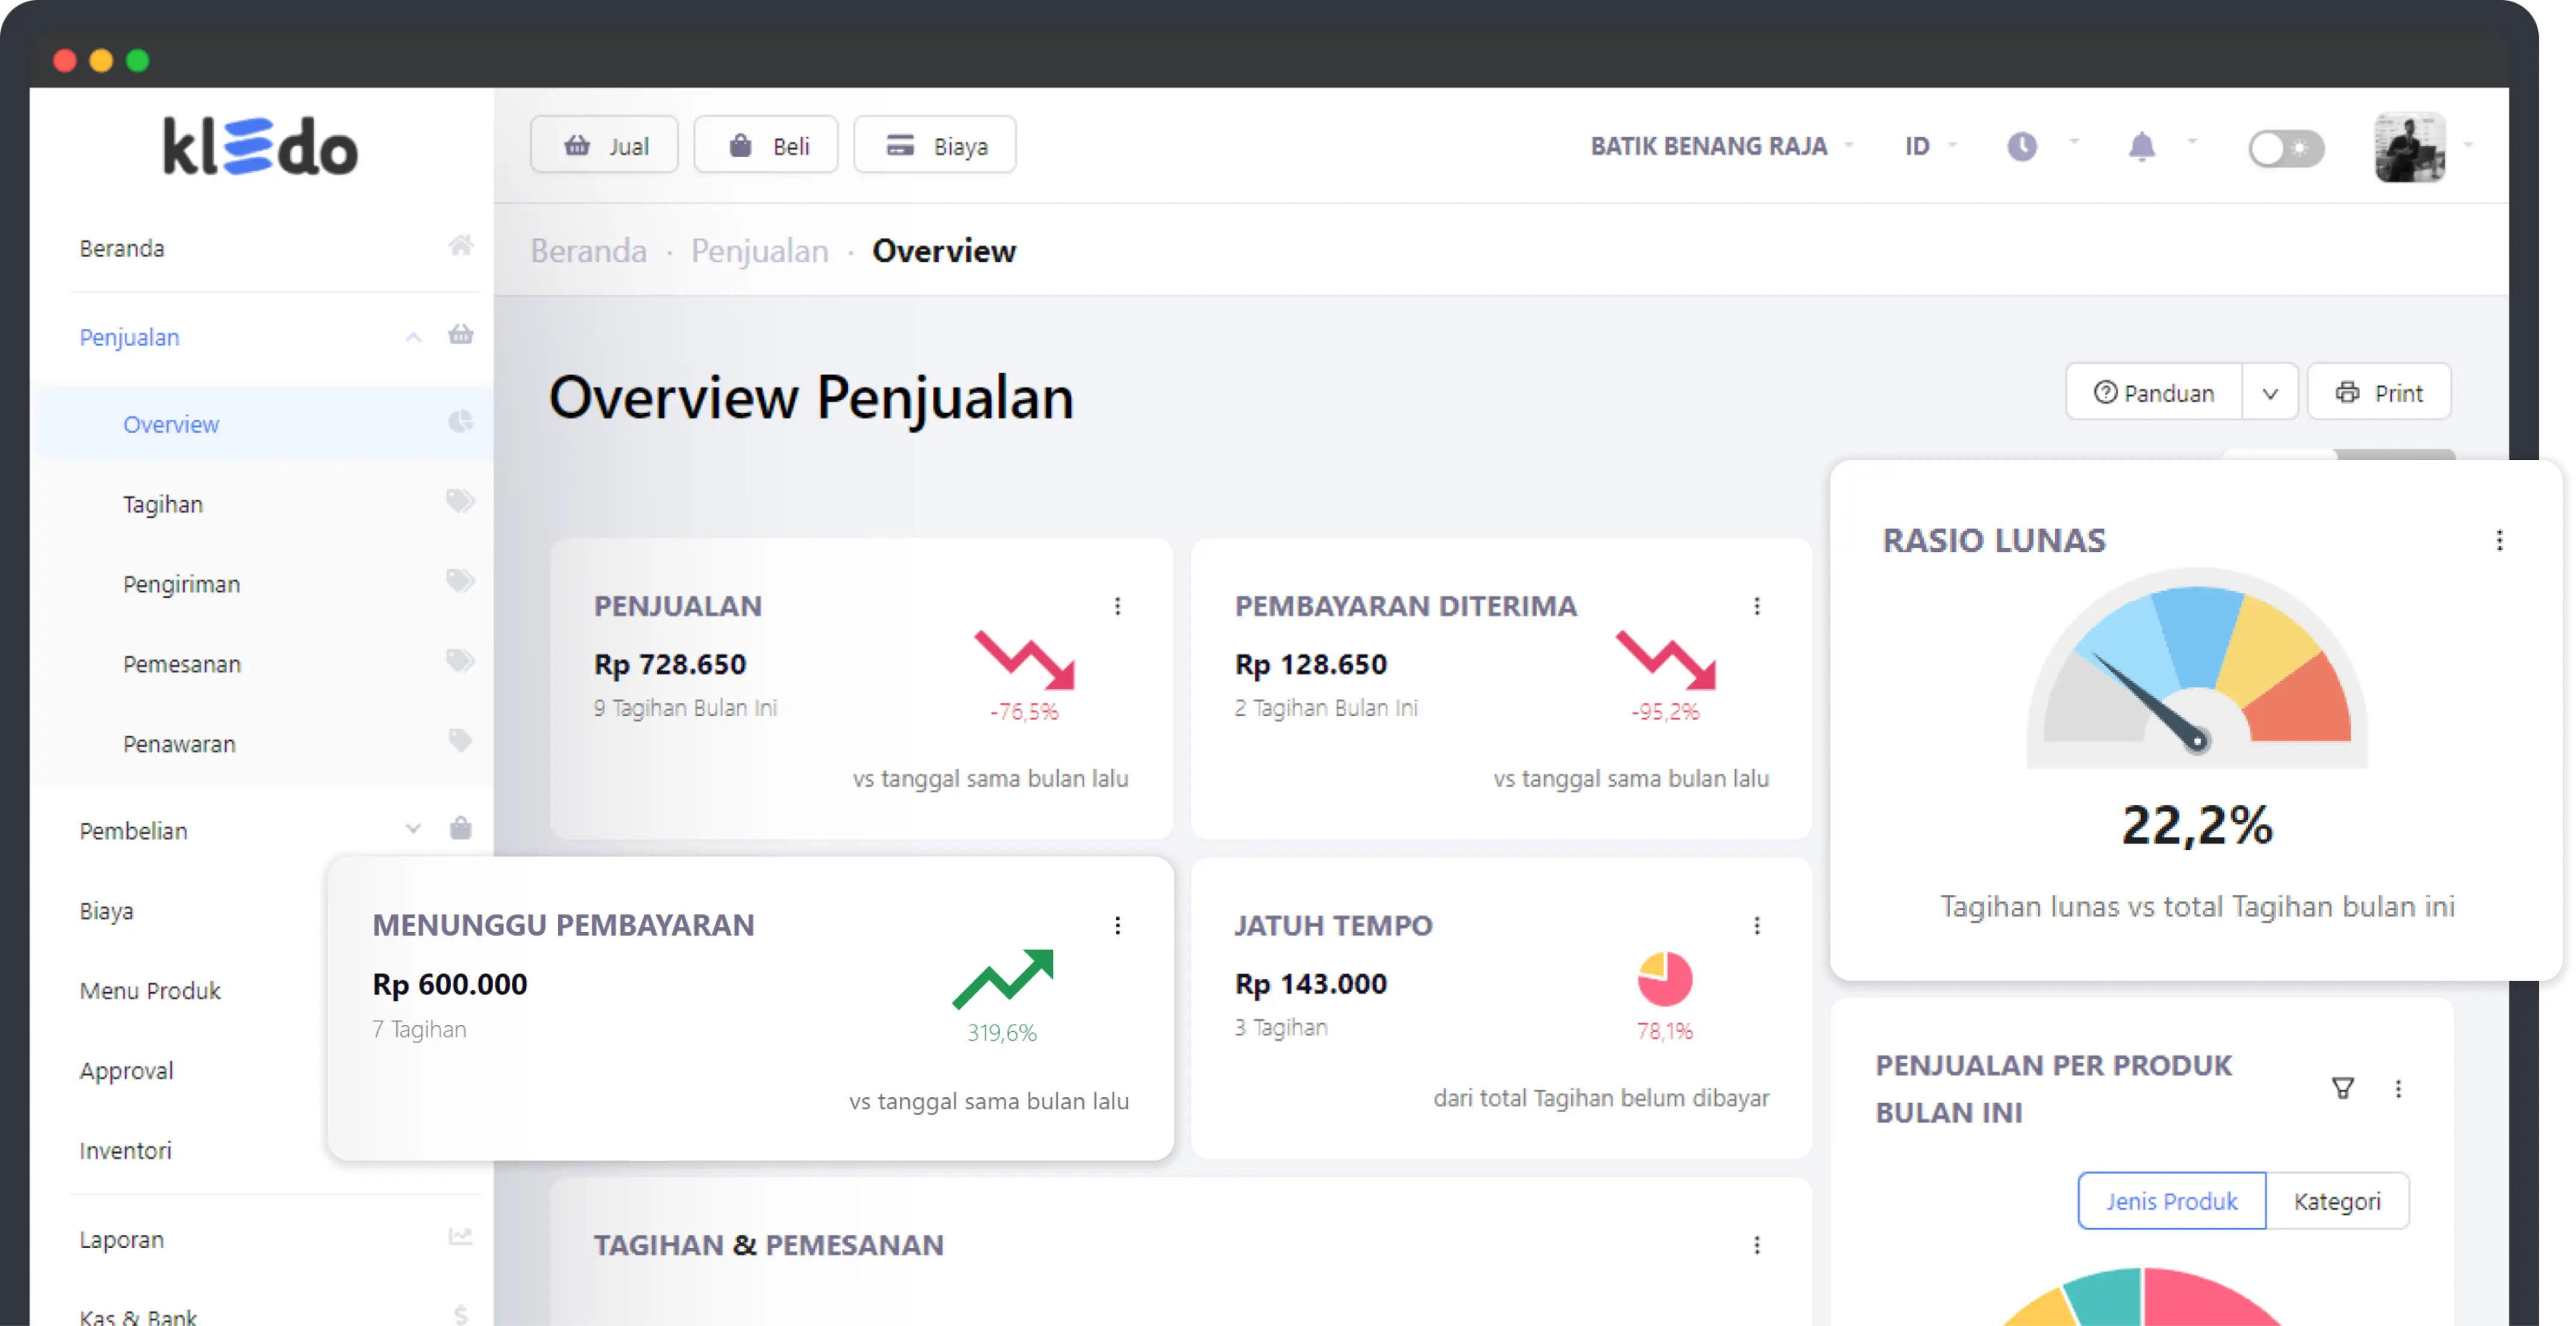The height and width of the screenshot is (1326, 2576).
Task: Click the Penjualan breadcrumb link
Action: tap(760, 251)
